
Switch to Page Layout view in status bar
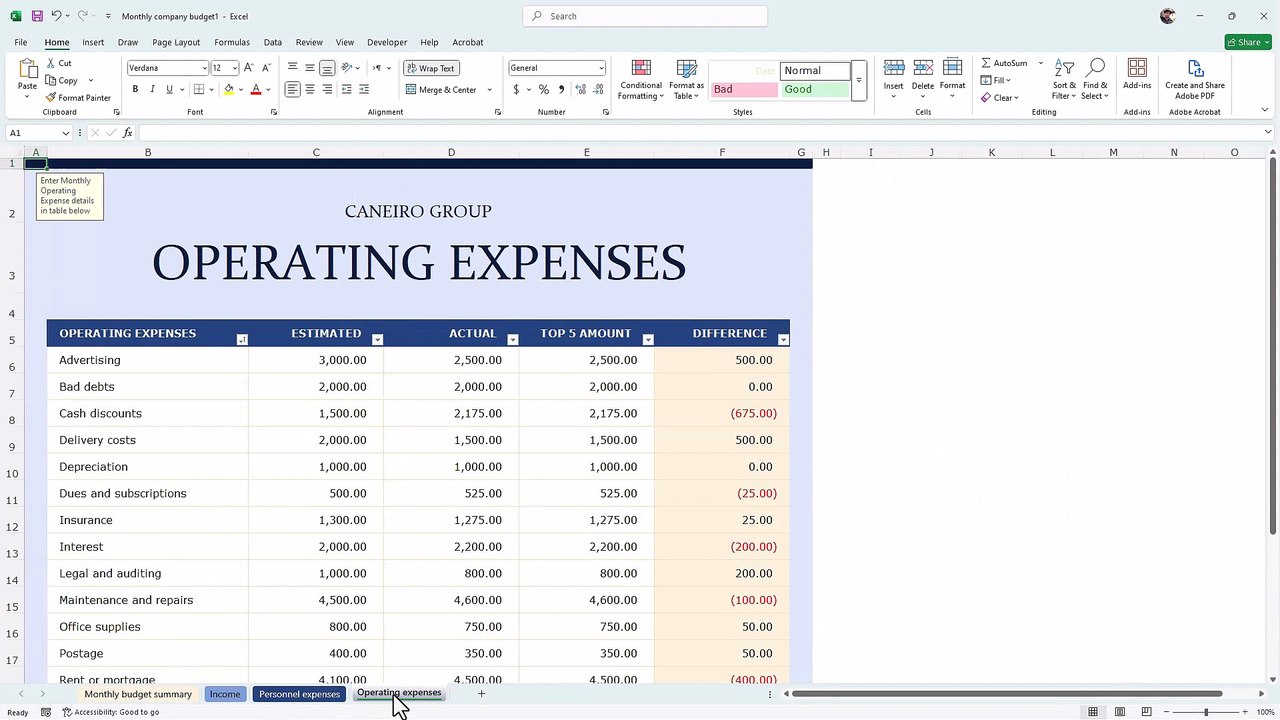(1119, 712)
